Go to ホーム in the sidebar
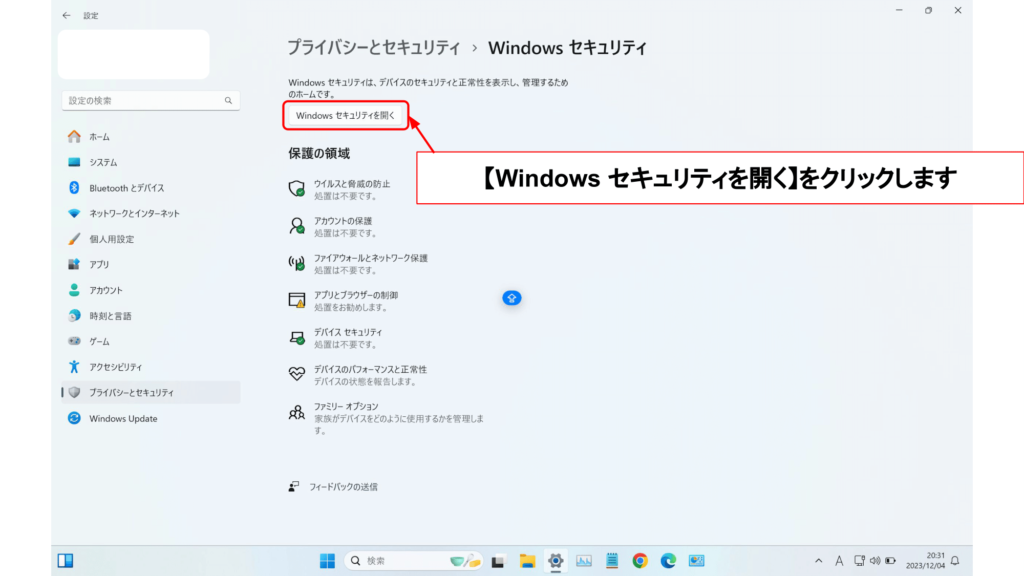Viewport: 1024px width, 576px height. pos(99,137)
